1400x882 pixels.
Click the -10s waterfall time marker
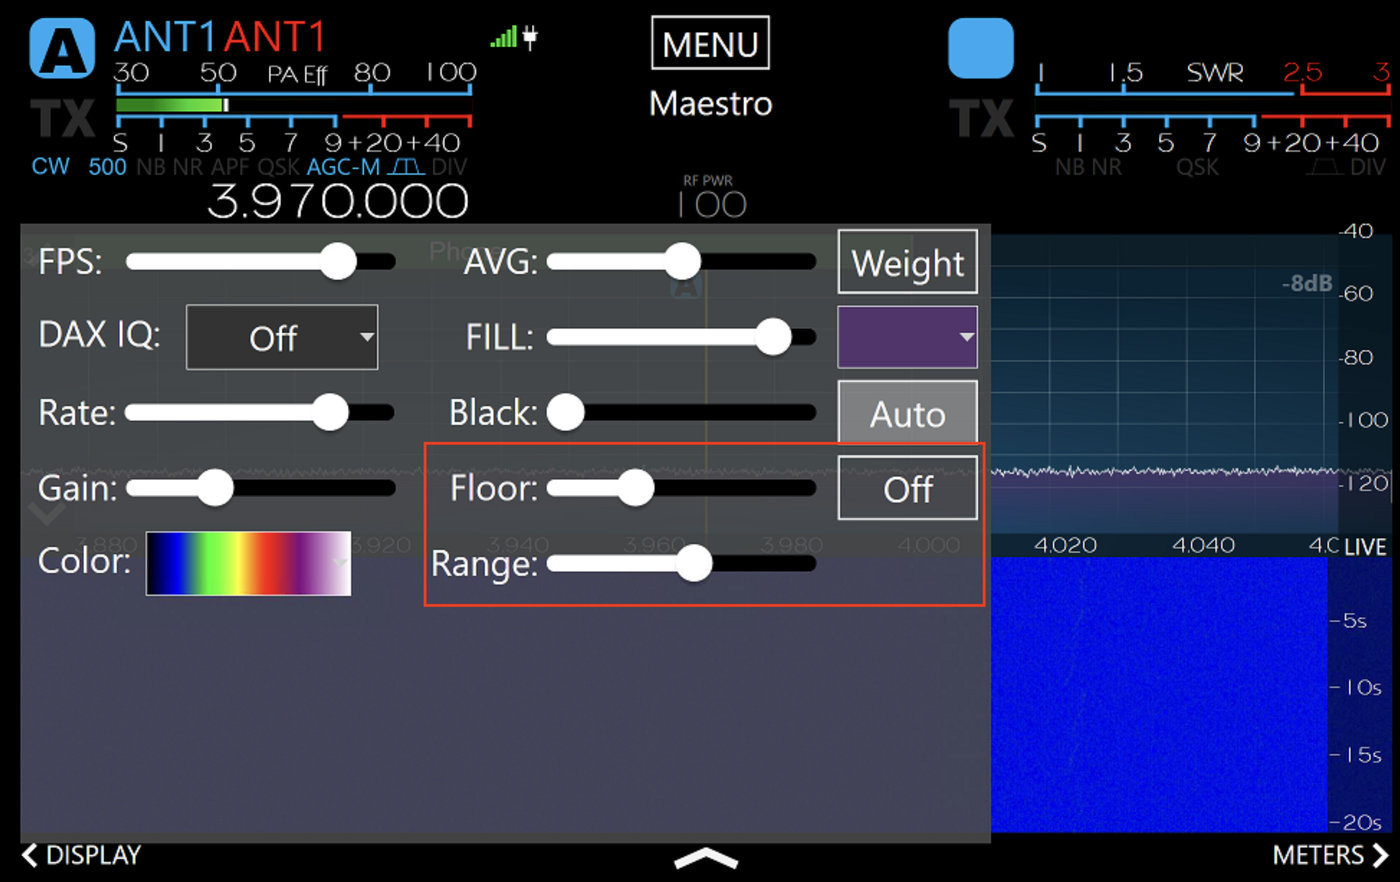(x=1356, y=688)
